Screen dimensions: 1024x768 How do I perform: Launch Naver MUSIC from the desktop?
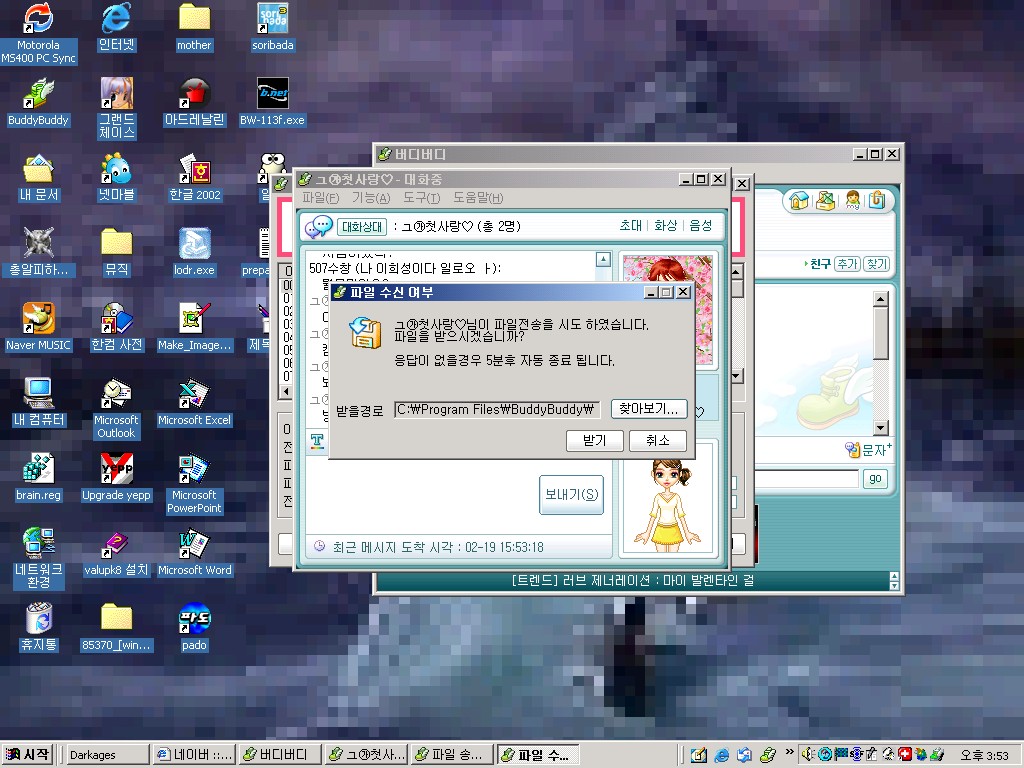tap(38, 319)
